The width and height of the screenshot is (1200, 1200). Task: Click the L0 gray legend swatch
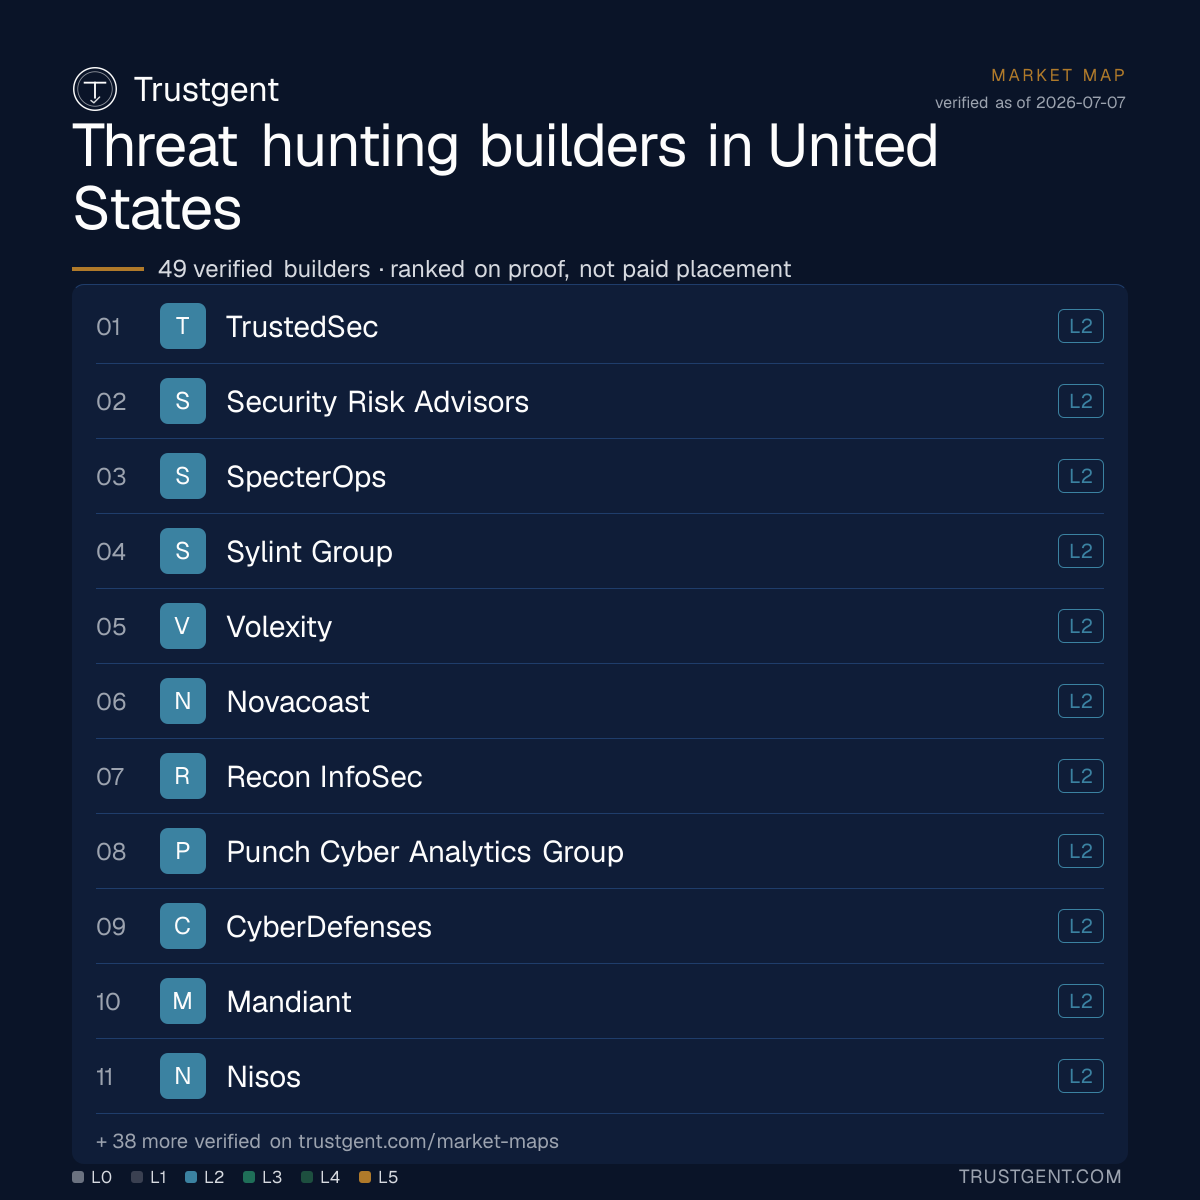tap(78, 1177)
